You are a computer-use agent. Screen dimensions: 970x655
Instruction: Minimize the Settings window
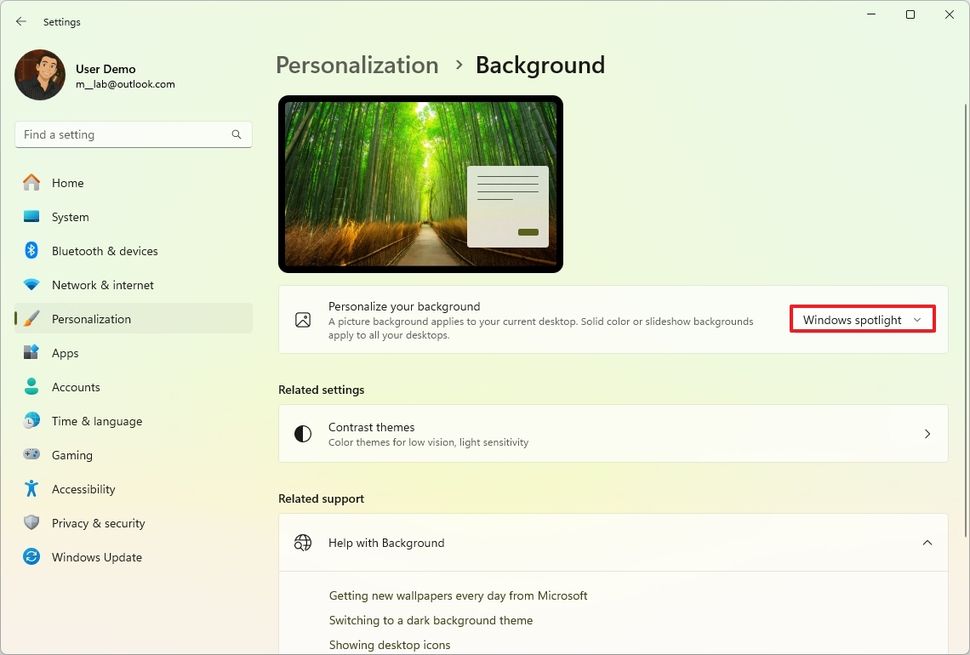871,14
